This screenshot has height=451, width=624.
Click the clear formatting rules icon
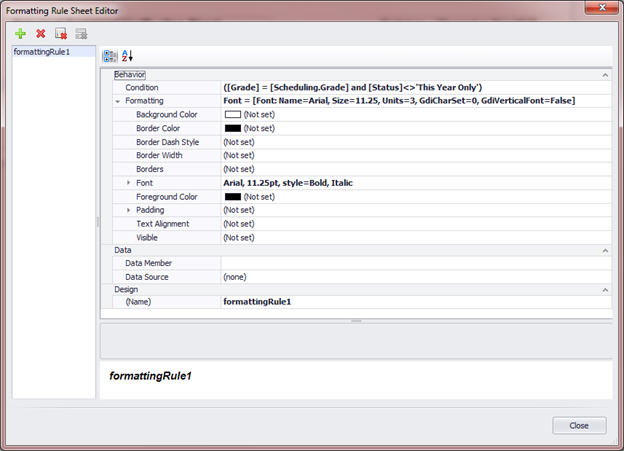tap(61, 33)
